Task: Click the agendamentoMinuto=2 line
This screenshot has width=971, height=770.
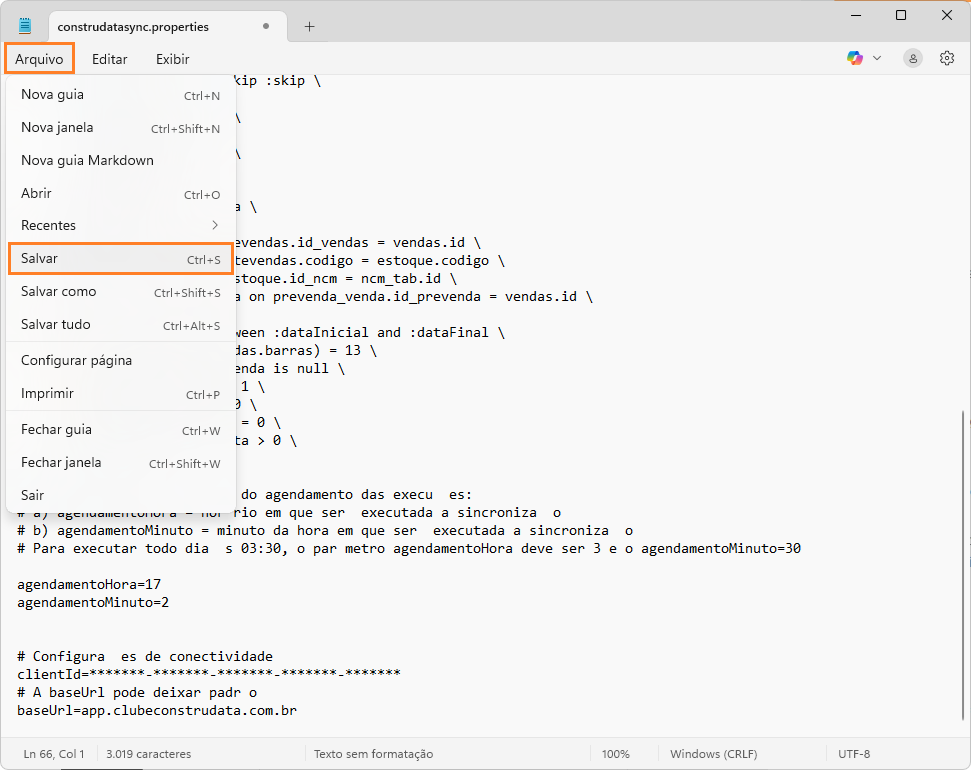Action: coord(93,602)
